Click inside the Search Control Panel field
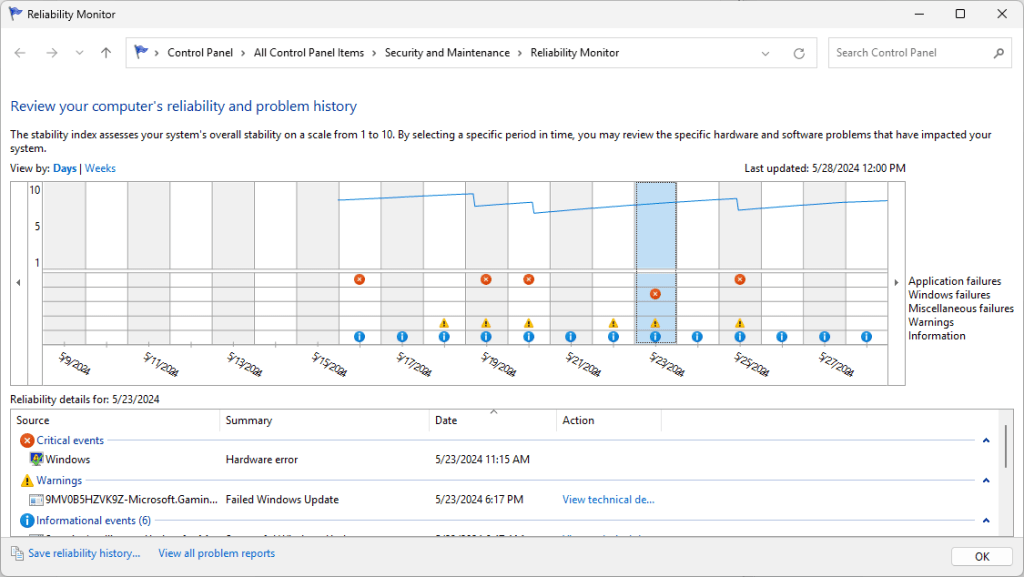This screenshot has height=577, width=1024. click(910, 52)
